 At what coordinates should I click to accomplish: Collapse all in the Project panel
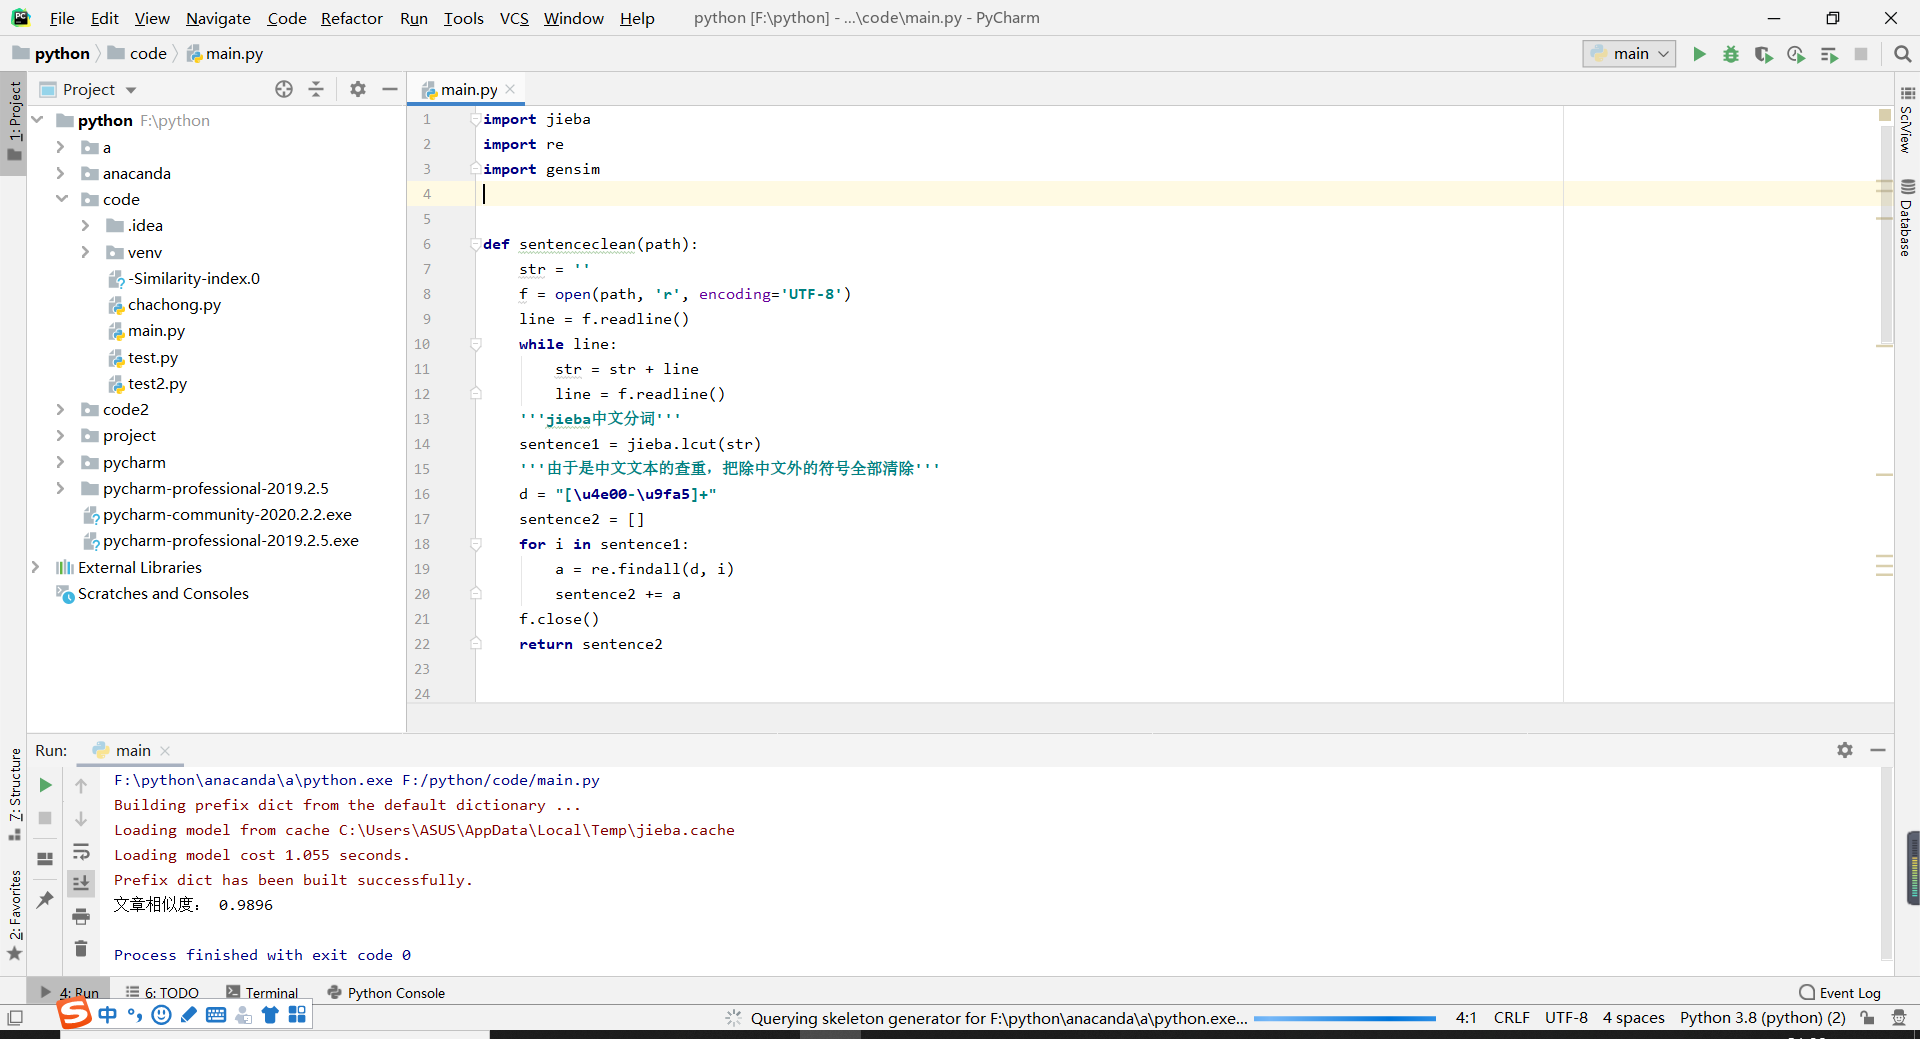(x=316, y=89)
